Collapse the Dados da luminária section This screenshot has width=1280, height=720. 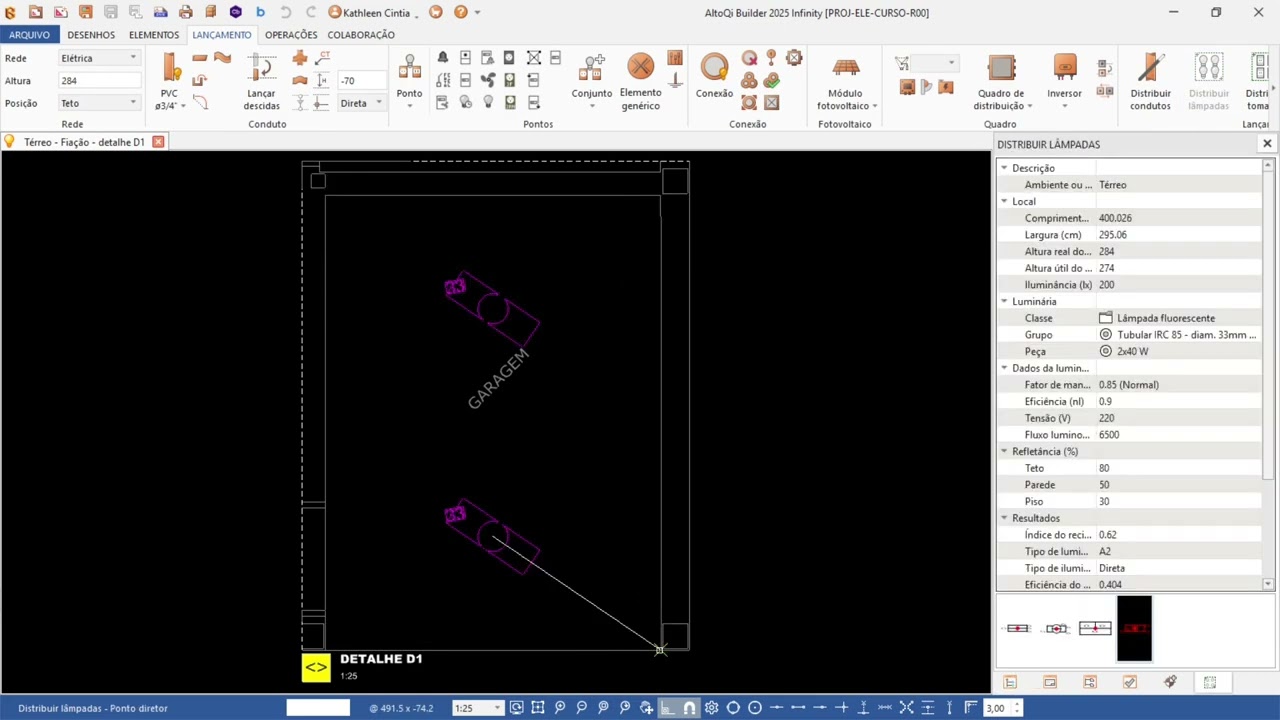tap(1004, 368)
